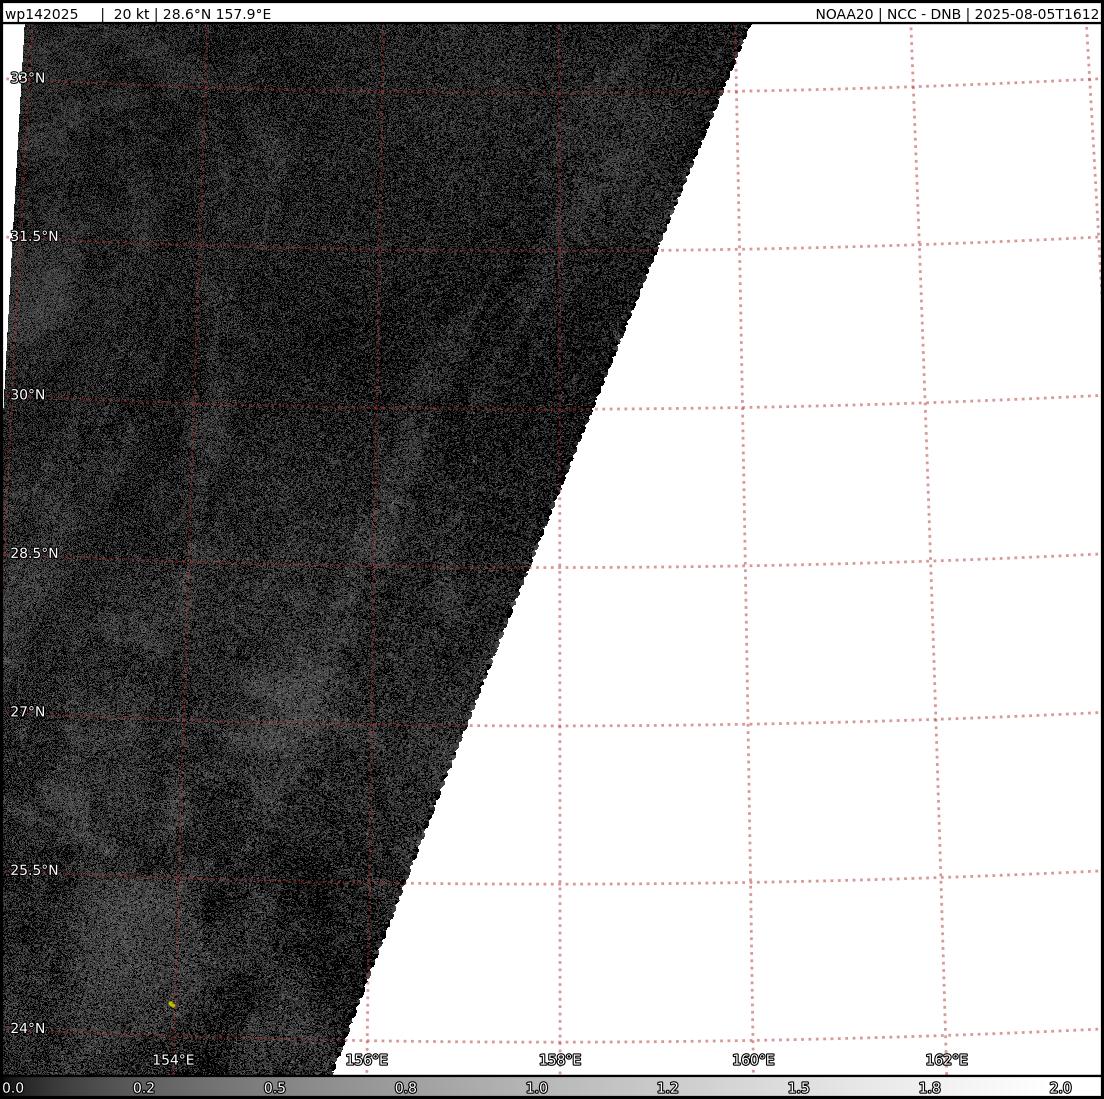Click the 1.5 colorbar tick value
Screen dimensions: 1104x1099
(x=798, y=1088)
